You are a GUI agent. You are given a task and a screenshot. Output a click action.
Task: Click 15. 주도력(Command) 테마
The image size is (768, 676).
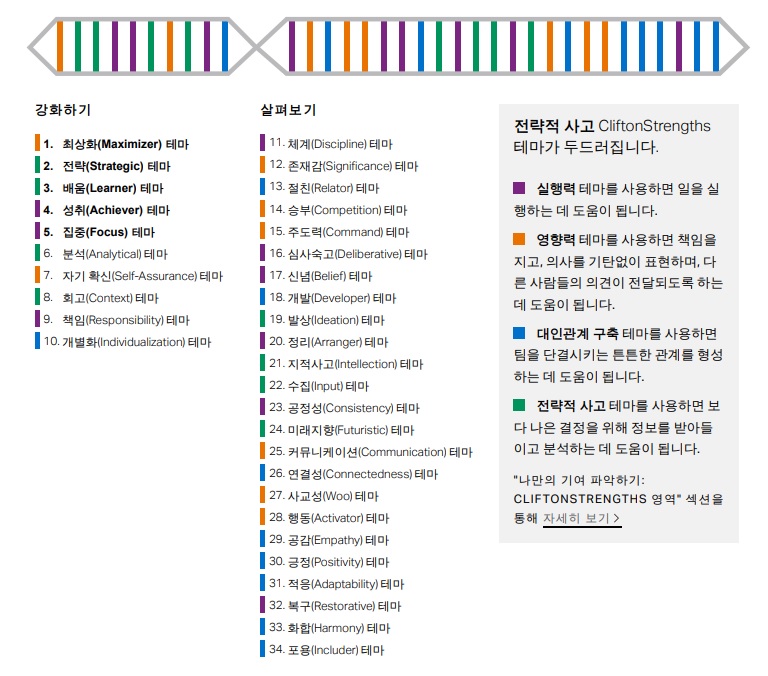click(x=335, y=232)
